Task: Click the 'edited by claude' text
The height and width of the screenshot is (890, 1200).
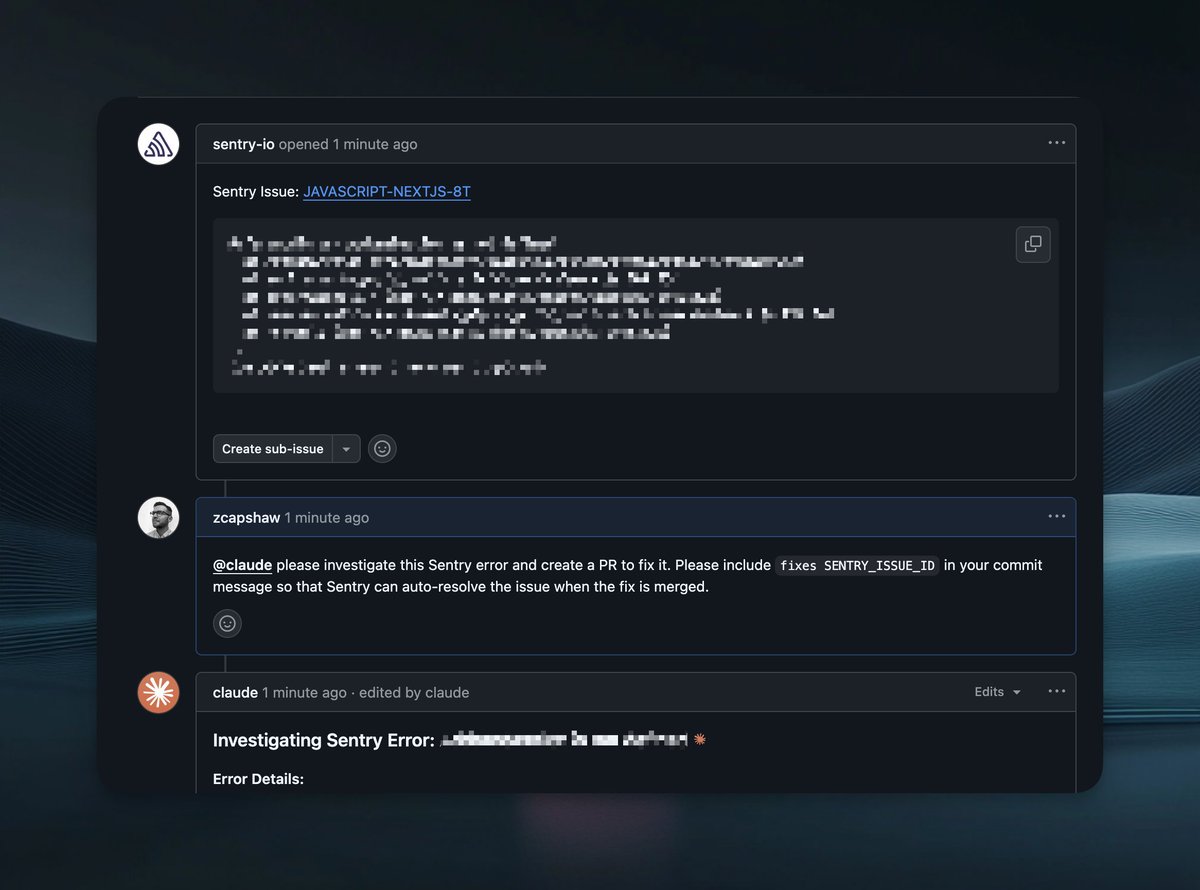Action: coord(414,692)
